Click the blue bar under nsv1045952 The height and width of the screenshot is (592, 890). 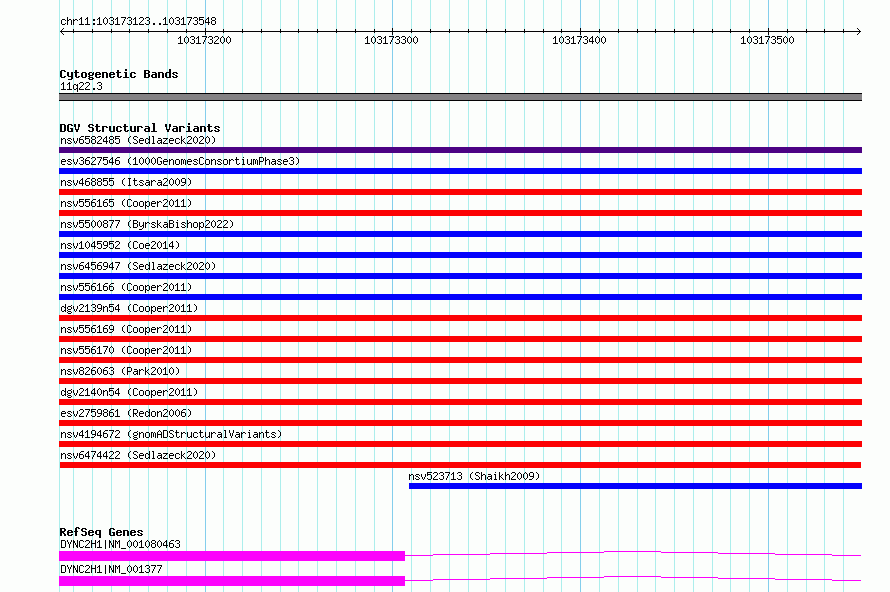pos(460,255)
